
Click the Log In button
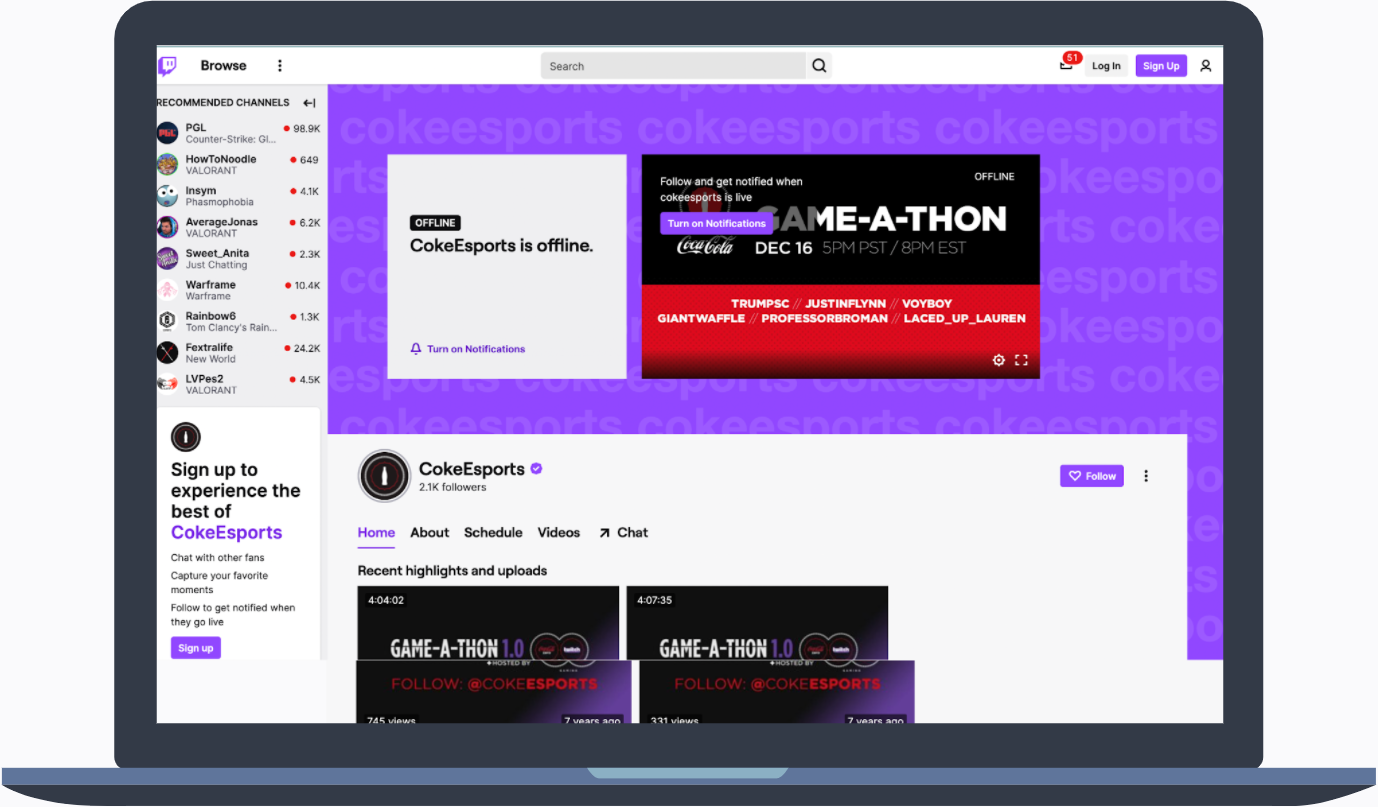[x=1106, y=66]
